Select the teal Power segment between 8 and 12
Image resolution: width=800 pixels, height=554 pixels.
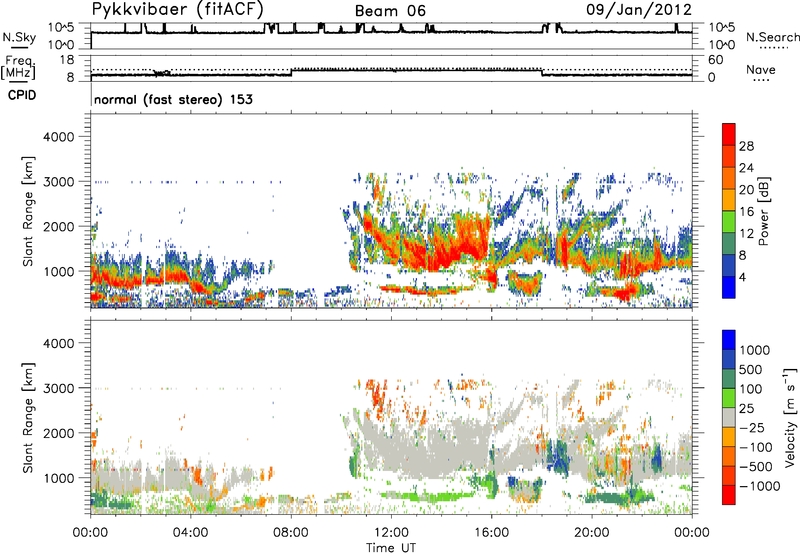pos(729,243)
